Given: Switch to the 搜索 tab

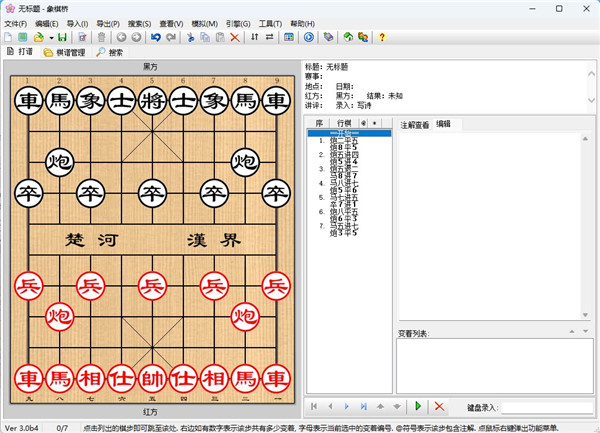Looking at the screenshot, I should click(110, 52).
